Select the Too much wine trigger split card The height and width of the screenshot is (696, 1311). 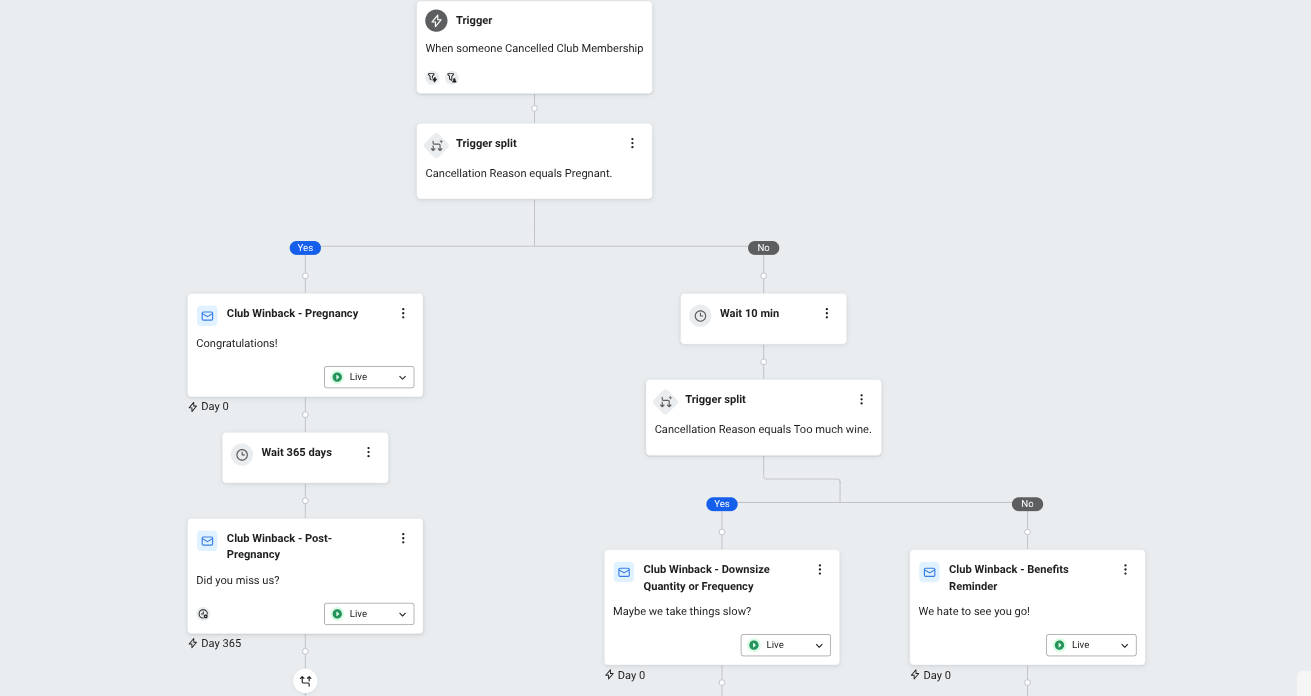(763, 418)
